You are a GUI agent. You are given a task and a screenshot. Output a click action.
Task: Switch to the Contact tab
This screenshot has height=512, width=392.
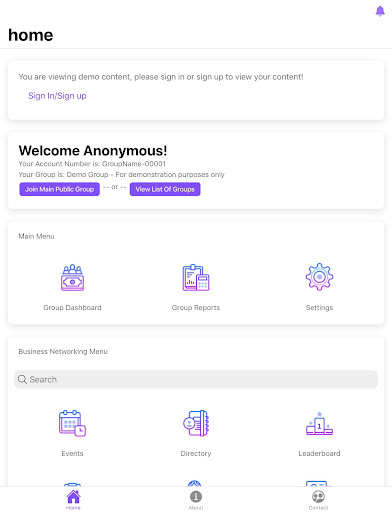point(318,500)
